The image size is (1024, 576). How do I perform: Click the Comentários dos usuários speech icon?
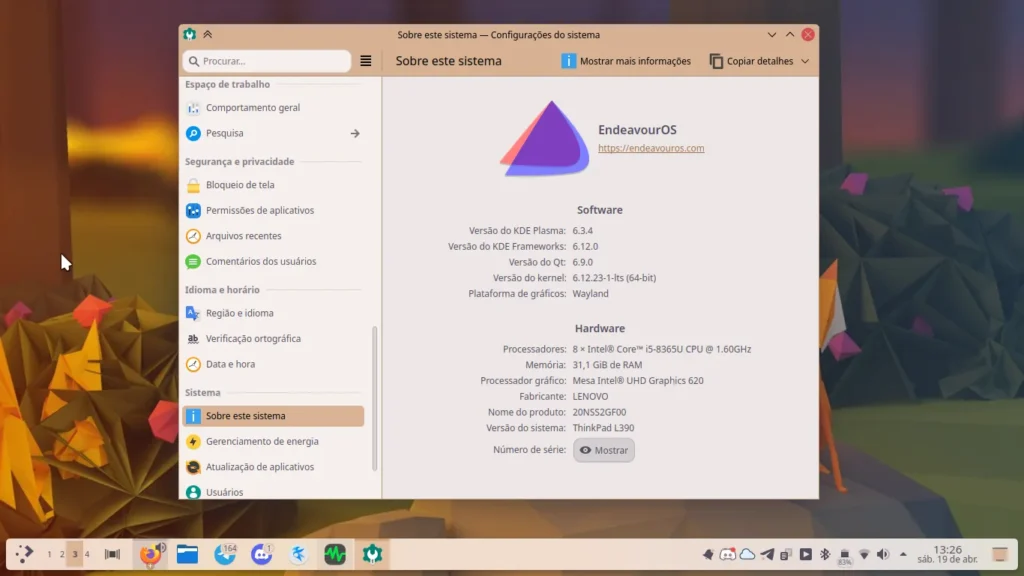pos(193,261)
